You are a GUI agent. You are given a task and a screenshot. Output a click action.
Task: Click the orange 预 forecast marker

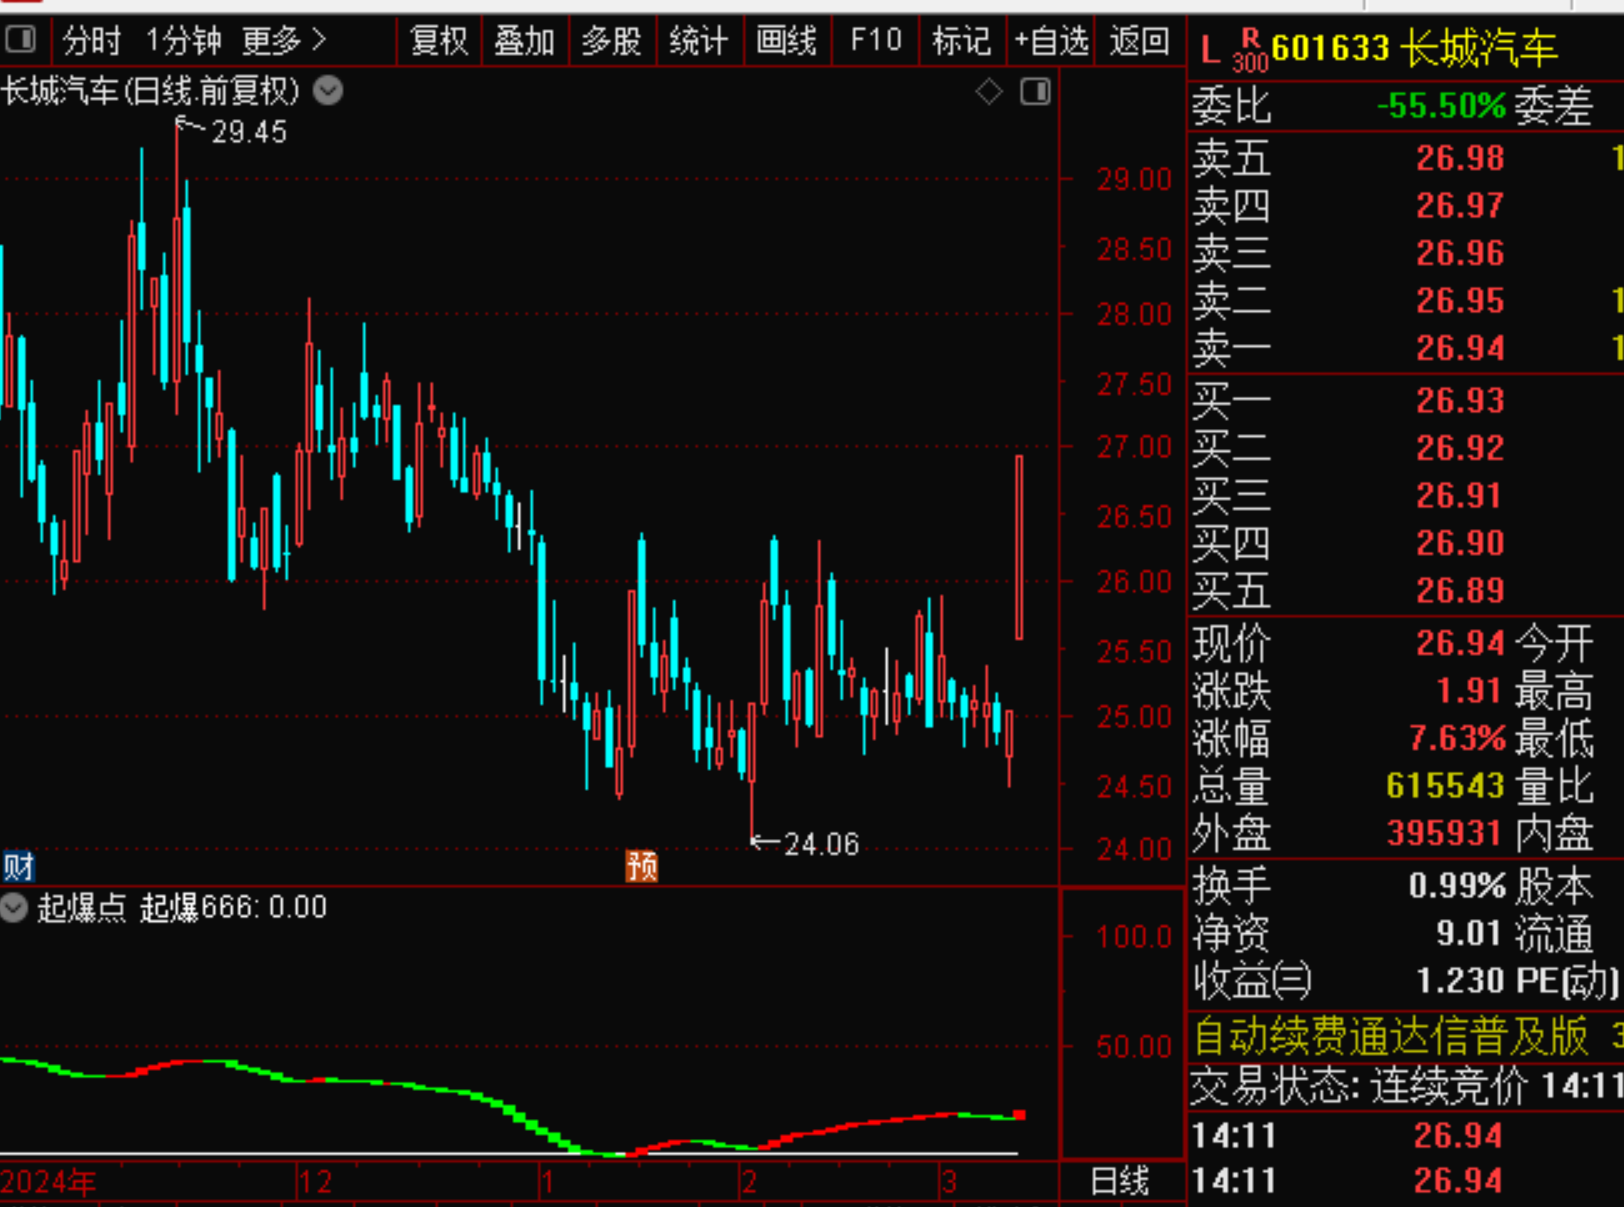tap(641, 865)
